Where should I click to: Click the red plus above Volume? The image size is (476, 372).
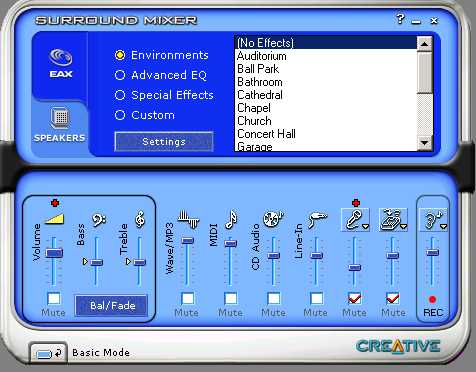55,203
